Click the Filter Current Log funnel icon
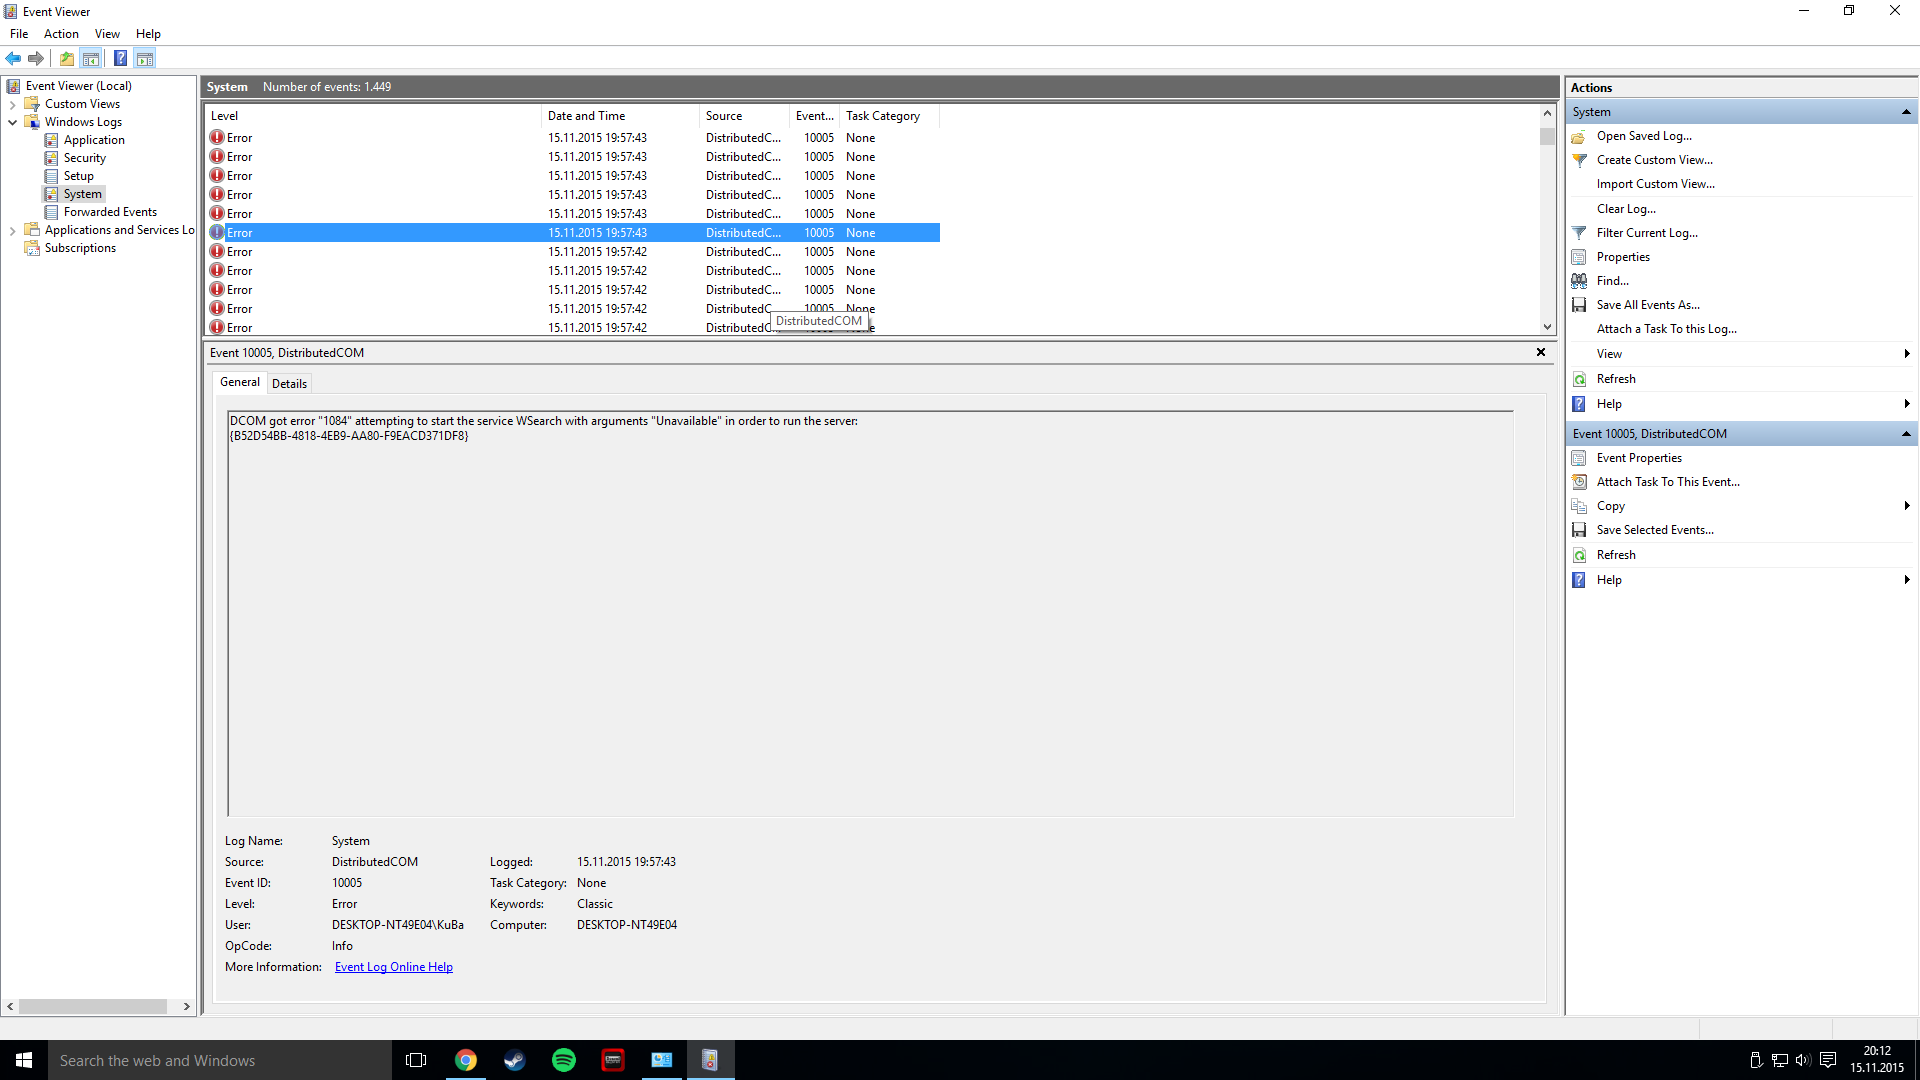 pos(1579,233)
